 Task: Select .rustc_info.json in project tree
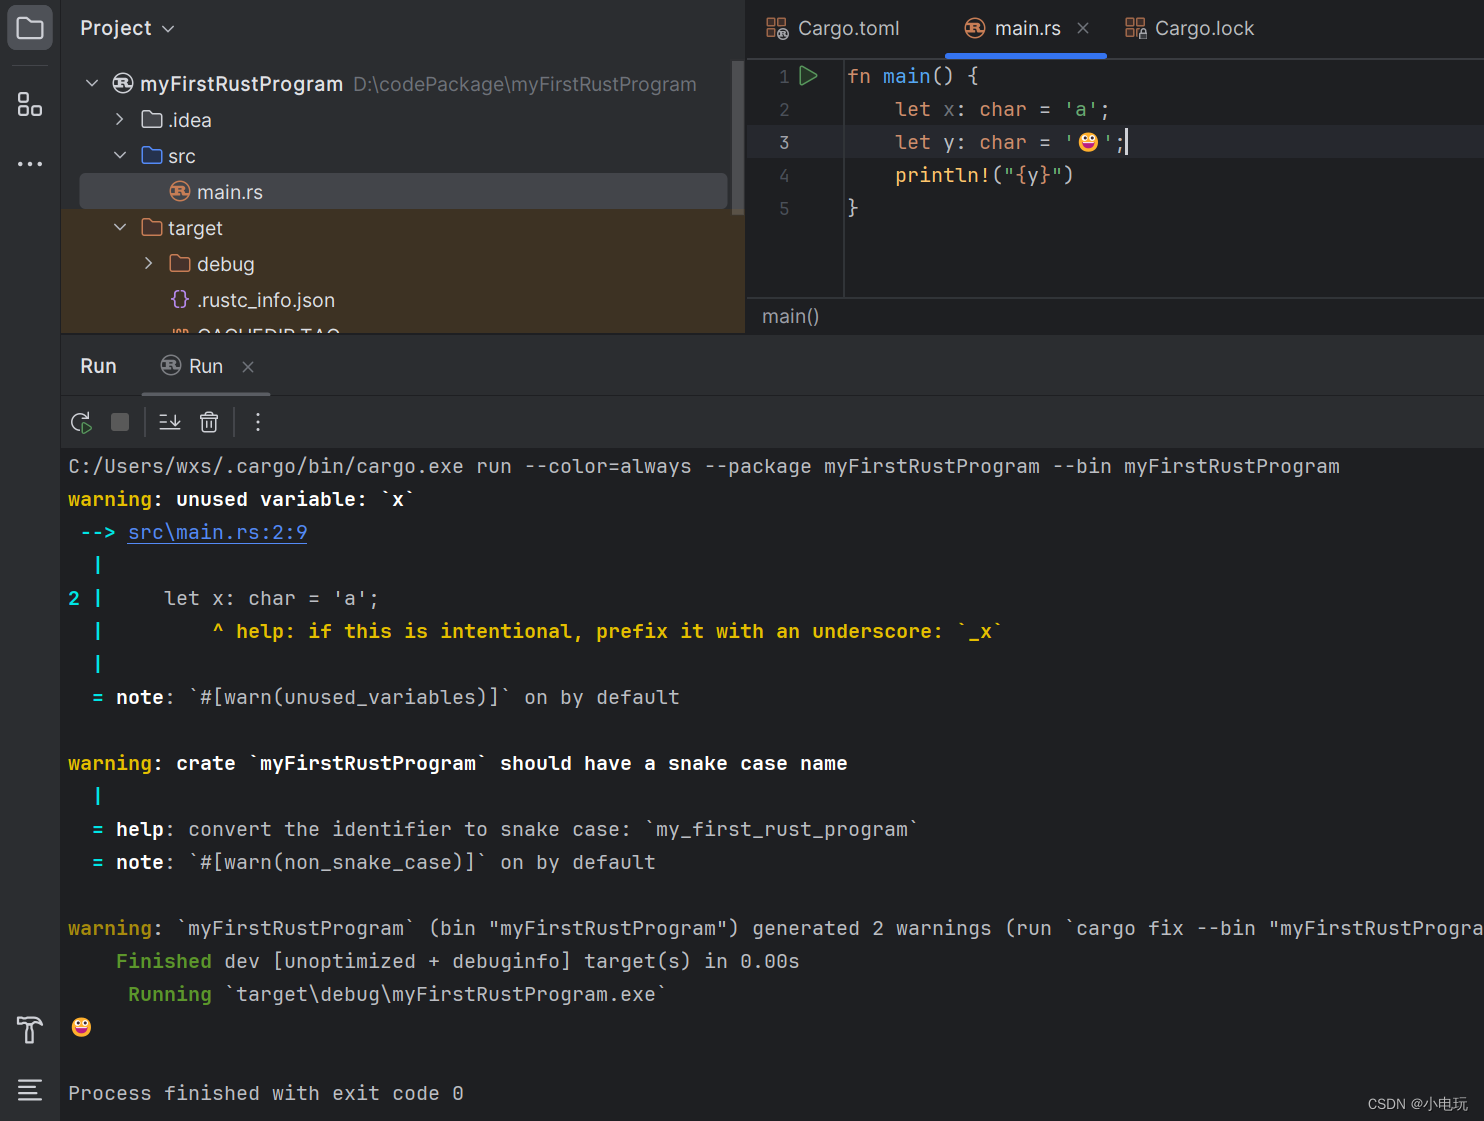coord(403,299)
